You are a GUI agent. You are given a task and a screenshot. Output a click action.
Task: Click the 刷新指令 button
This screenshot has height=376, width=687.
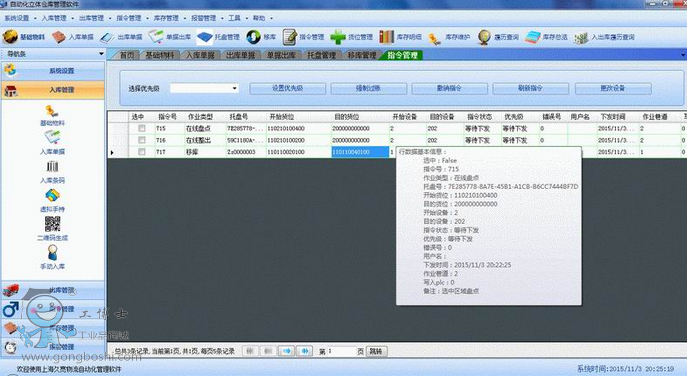coord(531,89)
